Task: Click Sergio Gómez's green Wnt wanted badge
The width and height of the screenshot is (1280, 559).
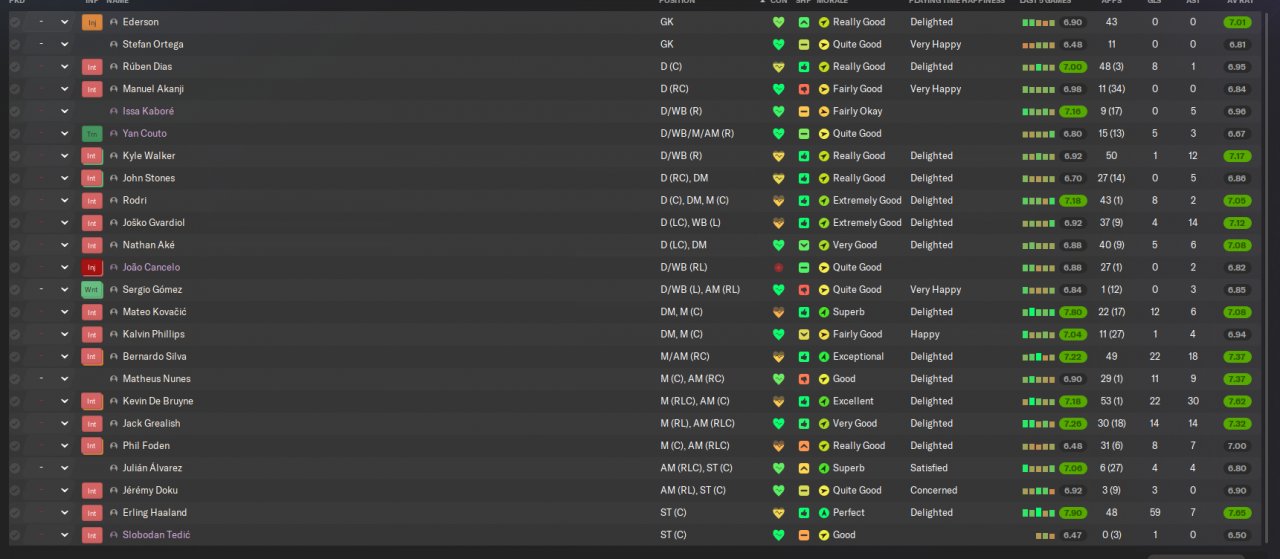Action: pyautogui.click(x=92, y=290)
